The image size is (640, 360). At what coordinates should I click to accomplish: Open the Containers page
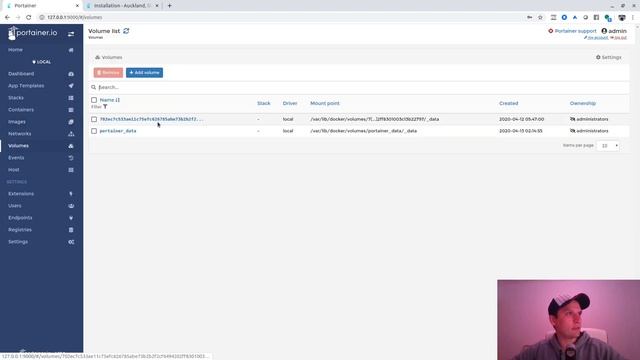coord(21,110)
